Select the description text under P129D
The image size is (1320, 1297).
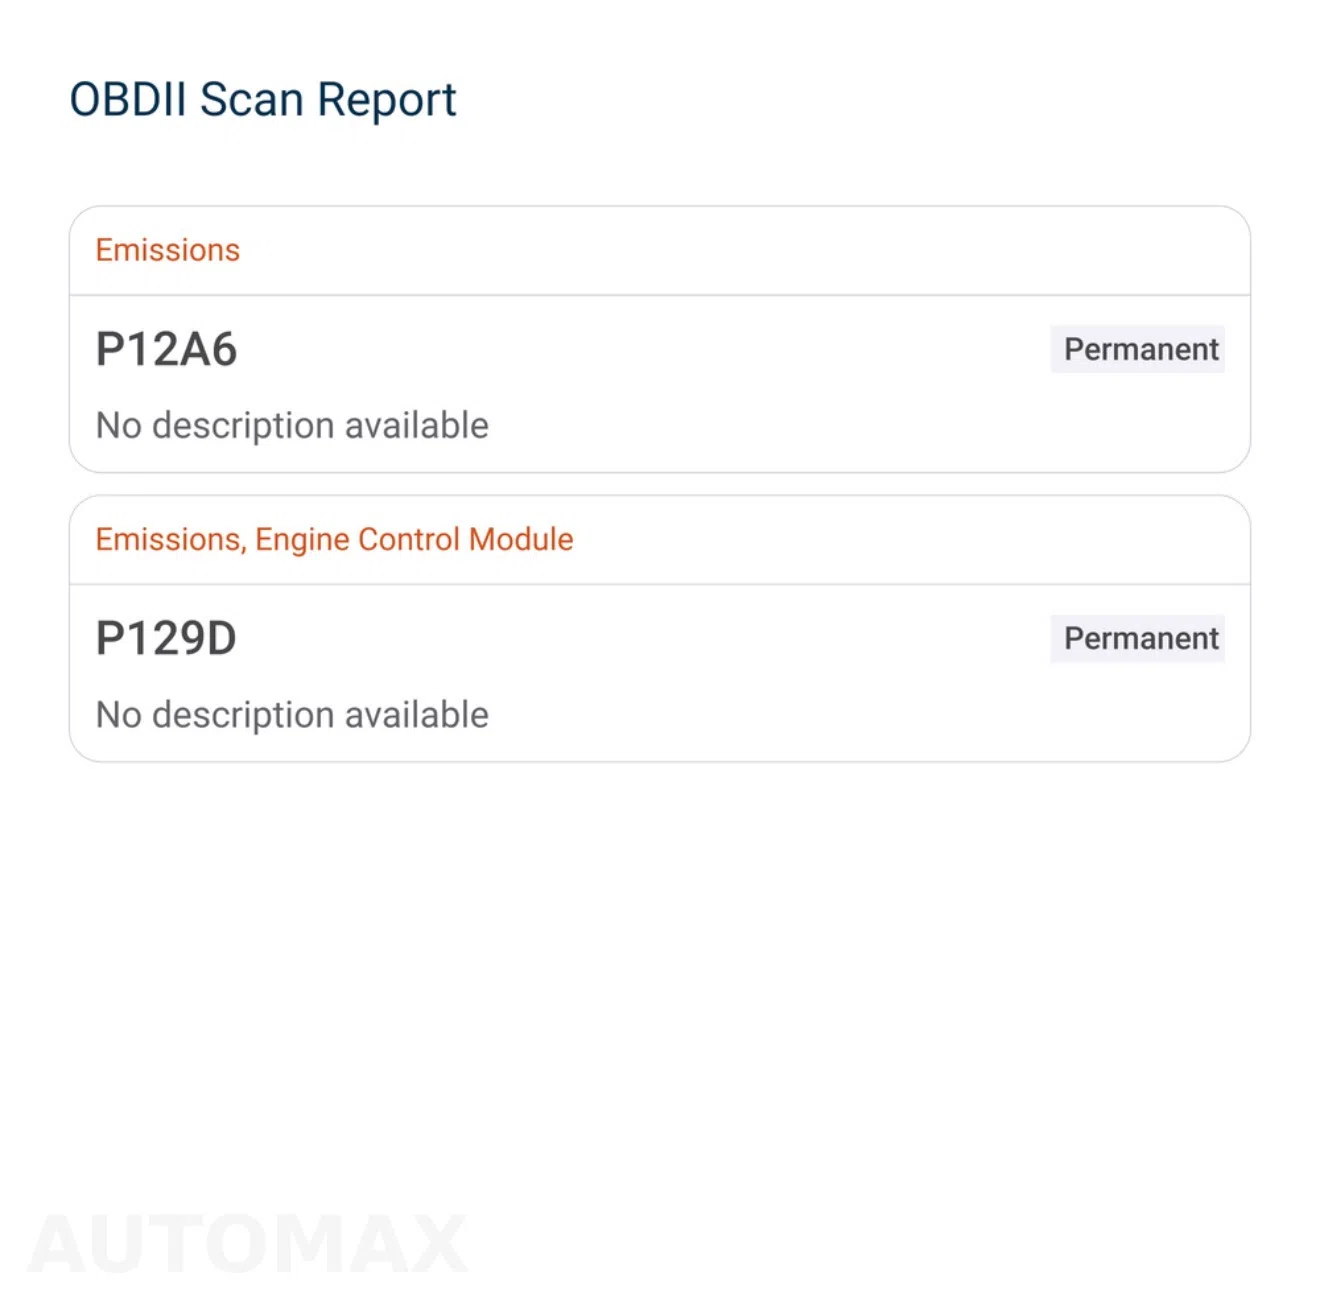[292, 715]
